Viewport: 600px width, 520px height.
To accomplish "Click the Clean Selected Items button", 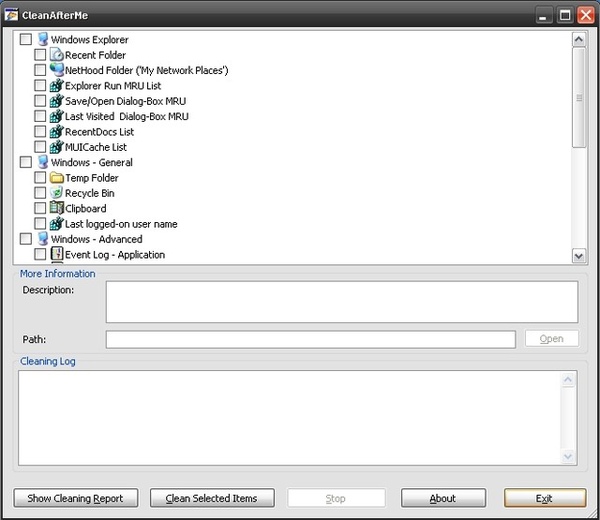I will point(212,498).
